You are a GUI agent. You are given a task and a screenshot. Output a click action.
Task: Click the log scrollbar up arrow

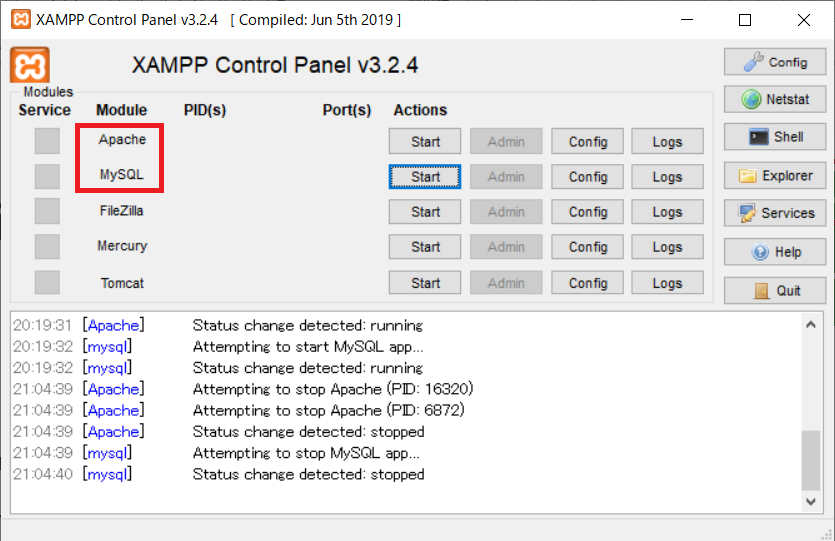pyautogui.click(x=811, y=324)
